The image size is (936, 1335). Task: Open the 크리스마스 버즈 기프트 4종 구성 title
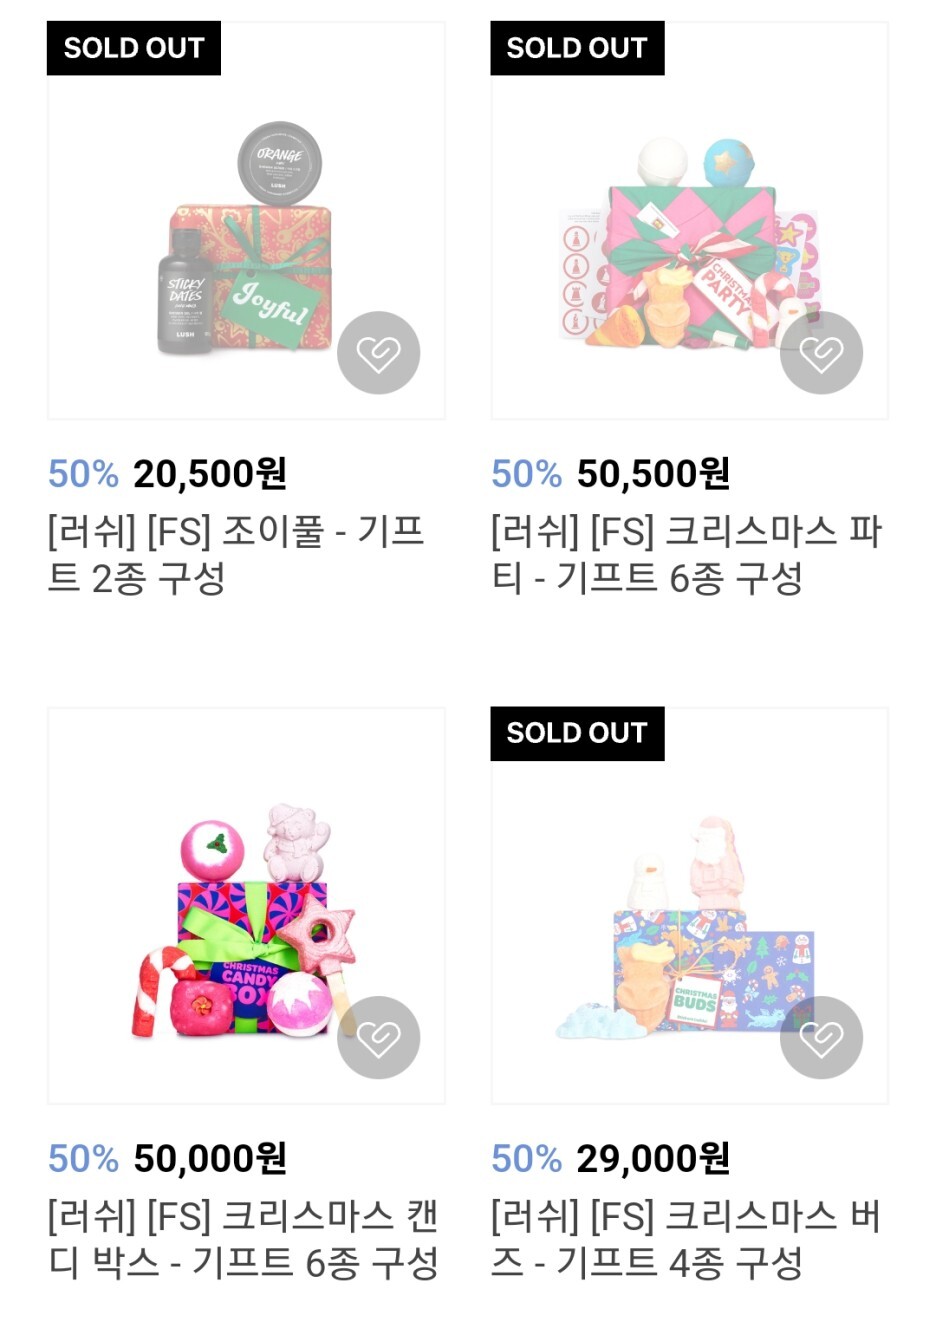coord(686,1239)
